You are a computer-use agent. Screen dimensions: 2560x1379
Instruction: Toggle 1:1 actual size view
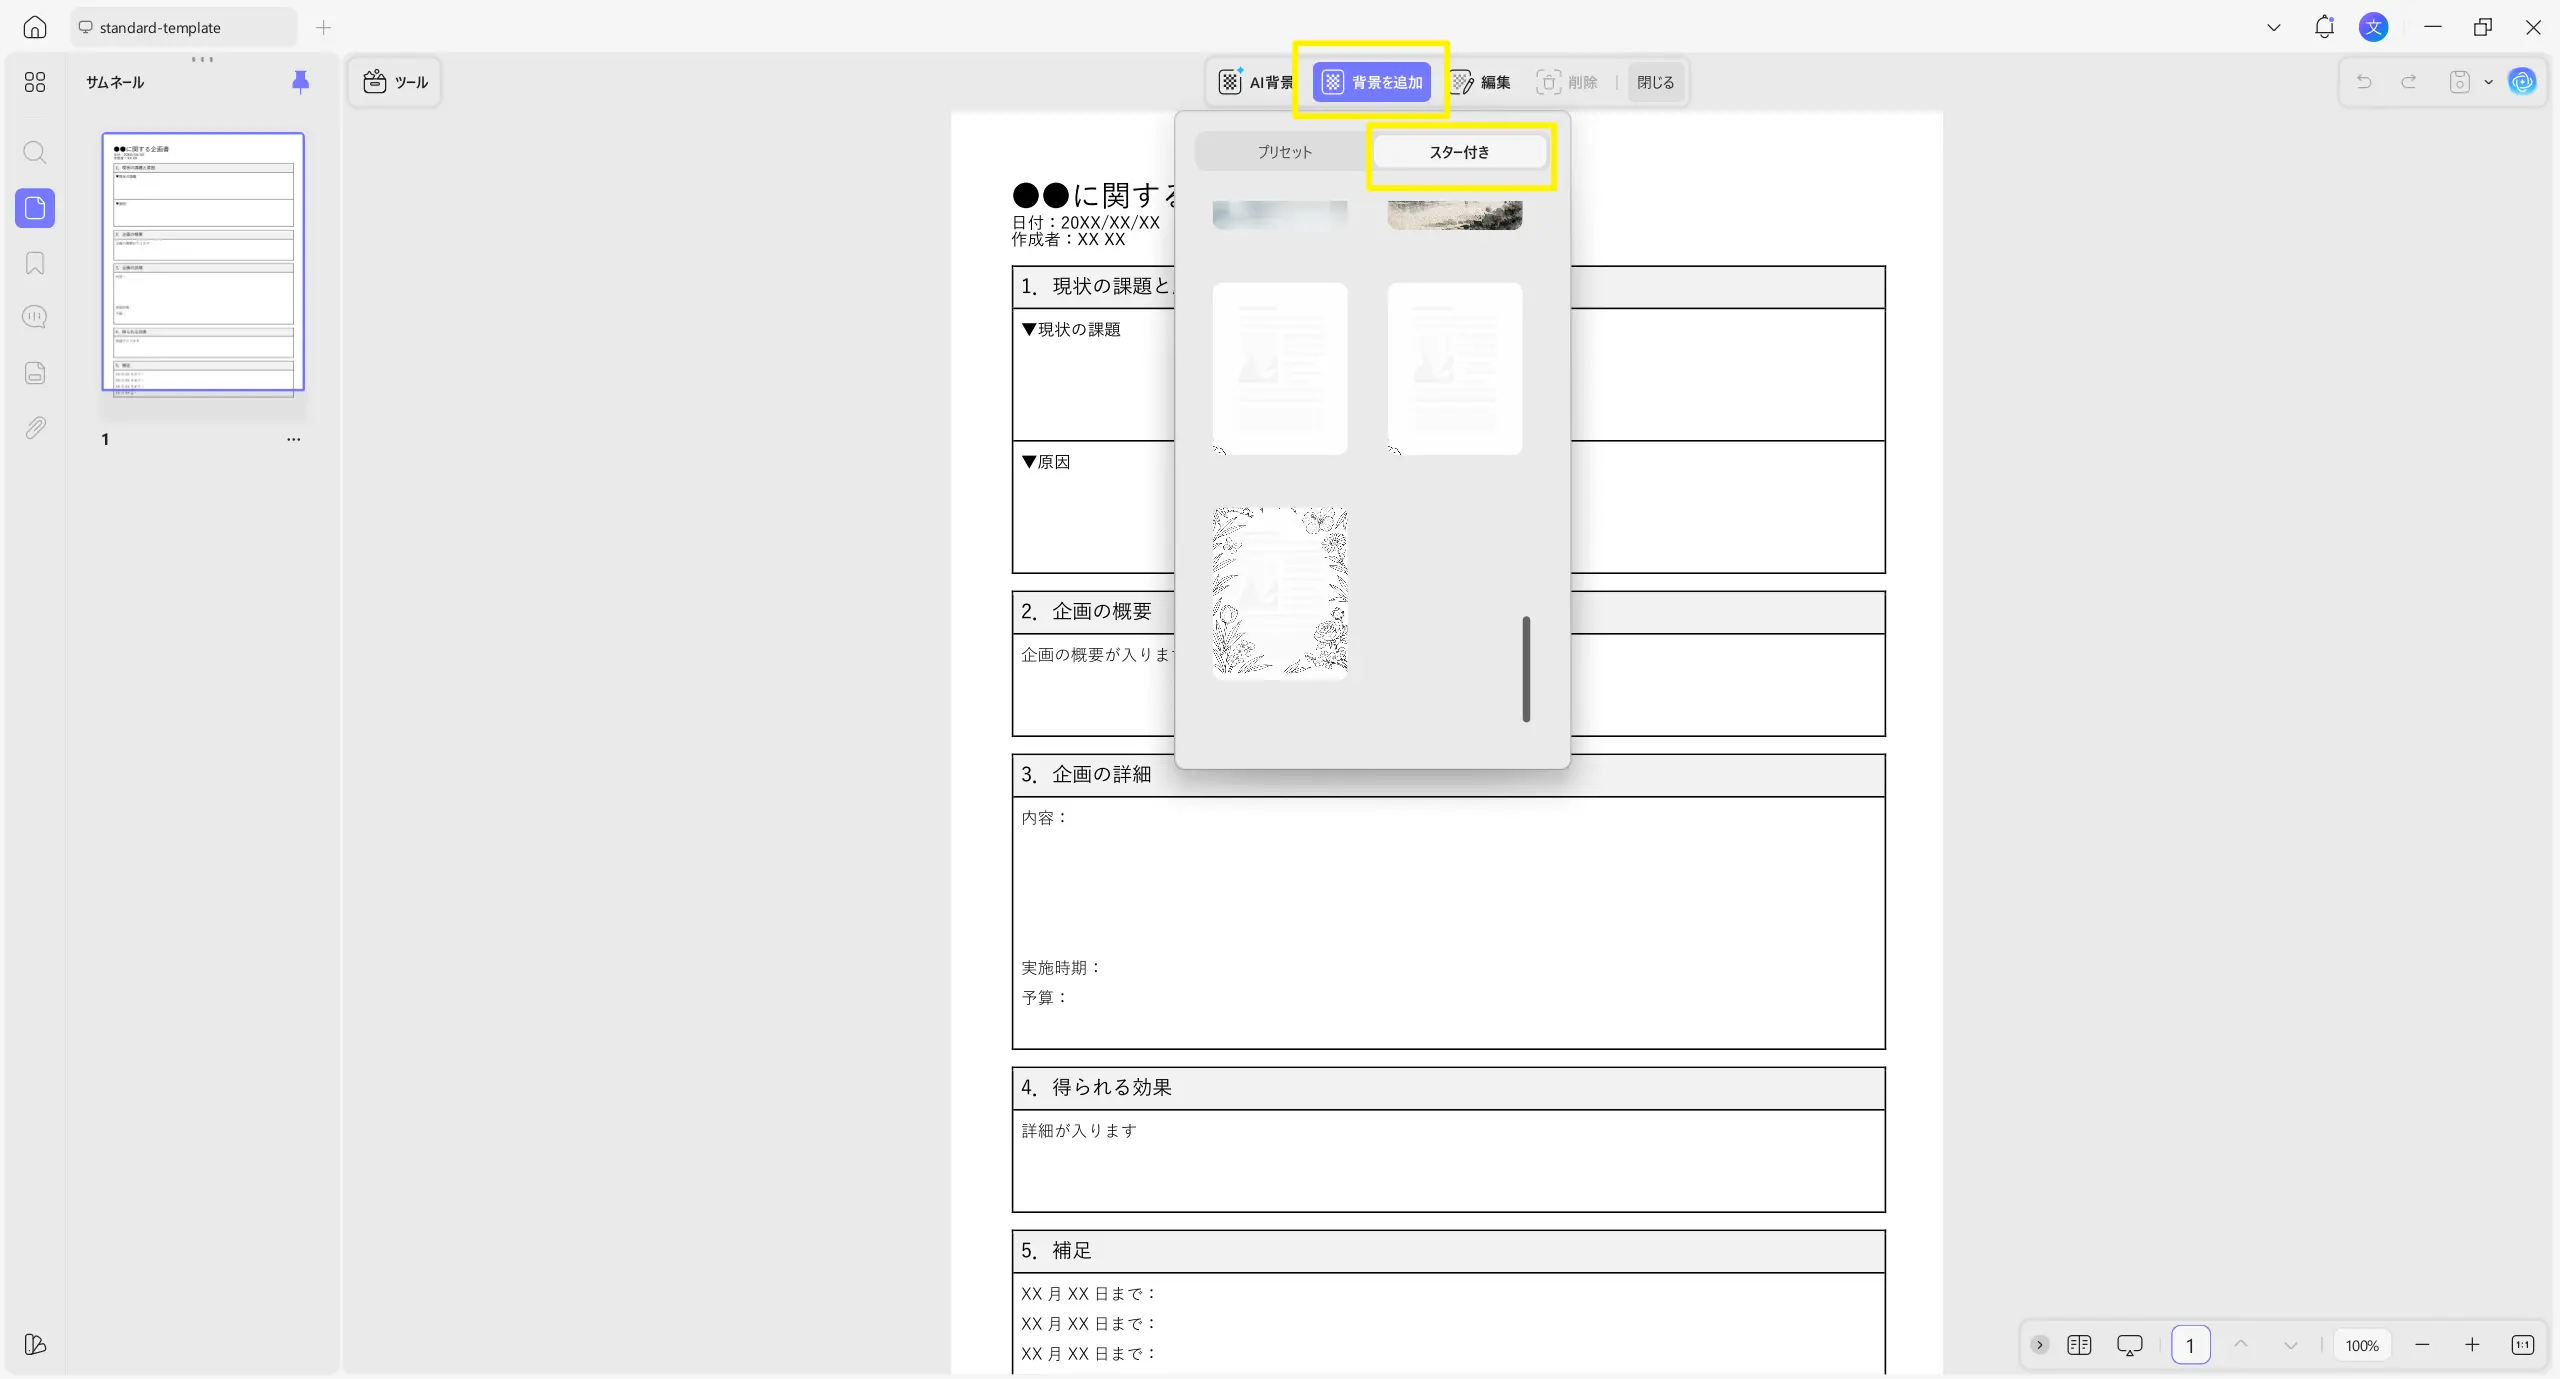pos(2523,1344)
